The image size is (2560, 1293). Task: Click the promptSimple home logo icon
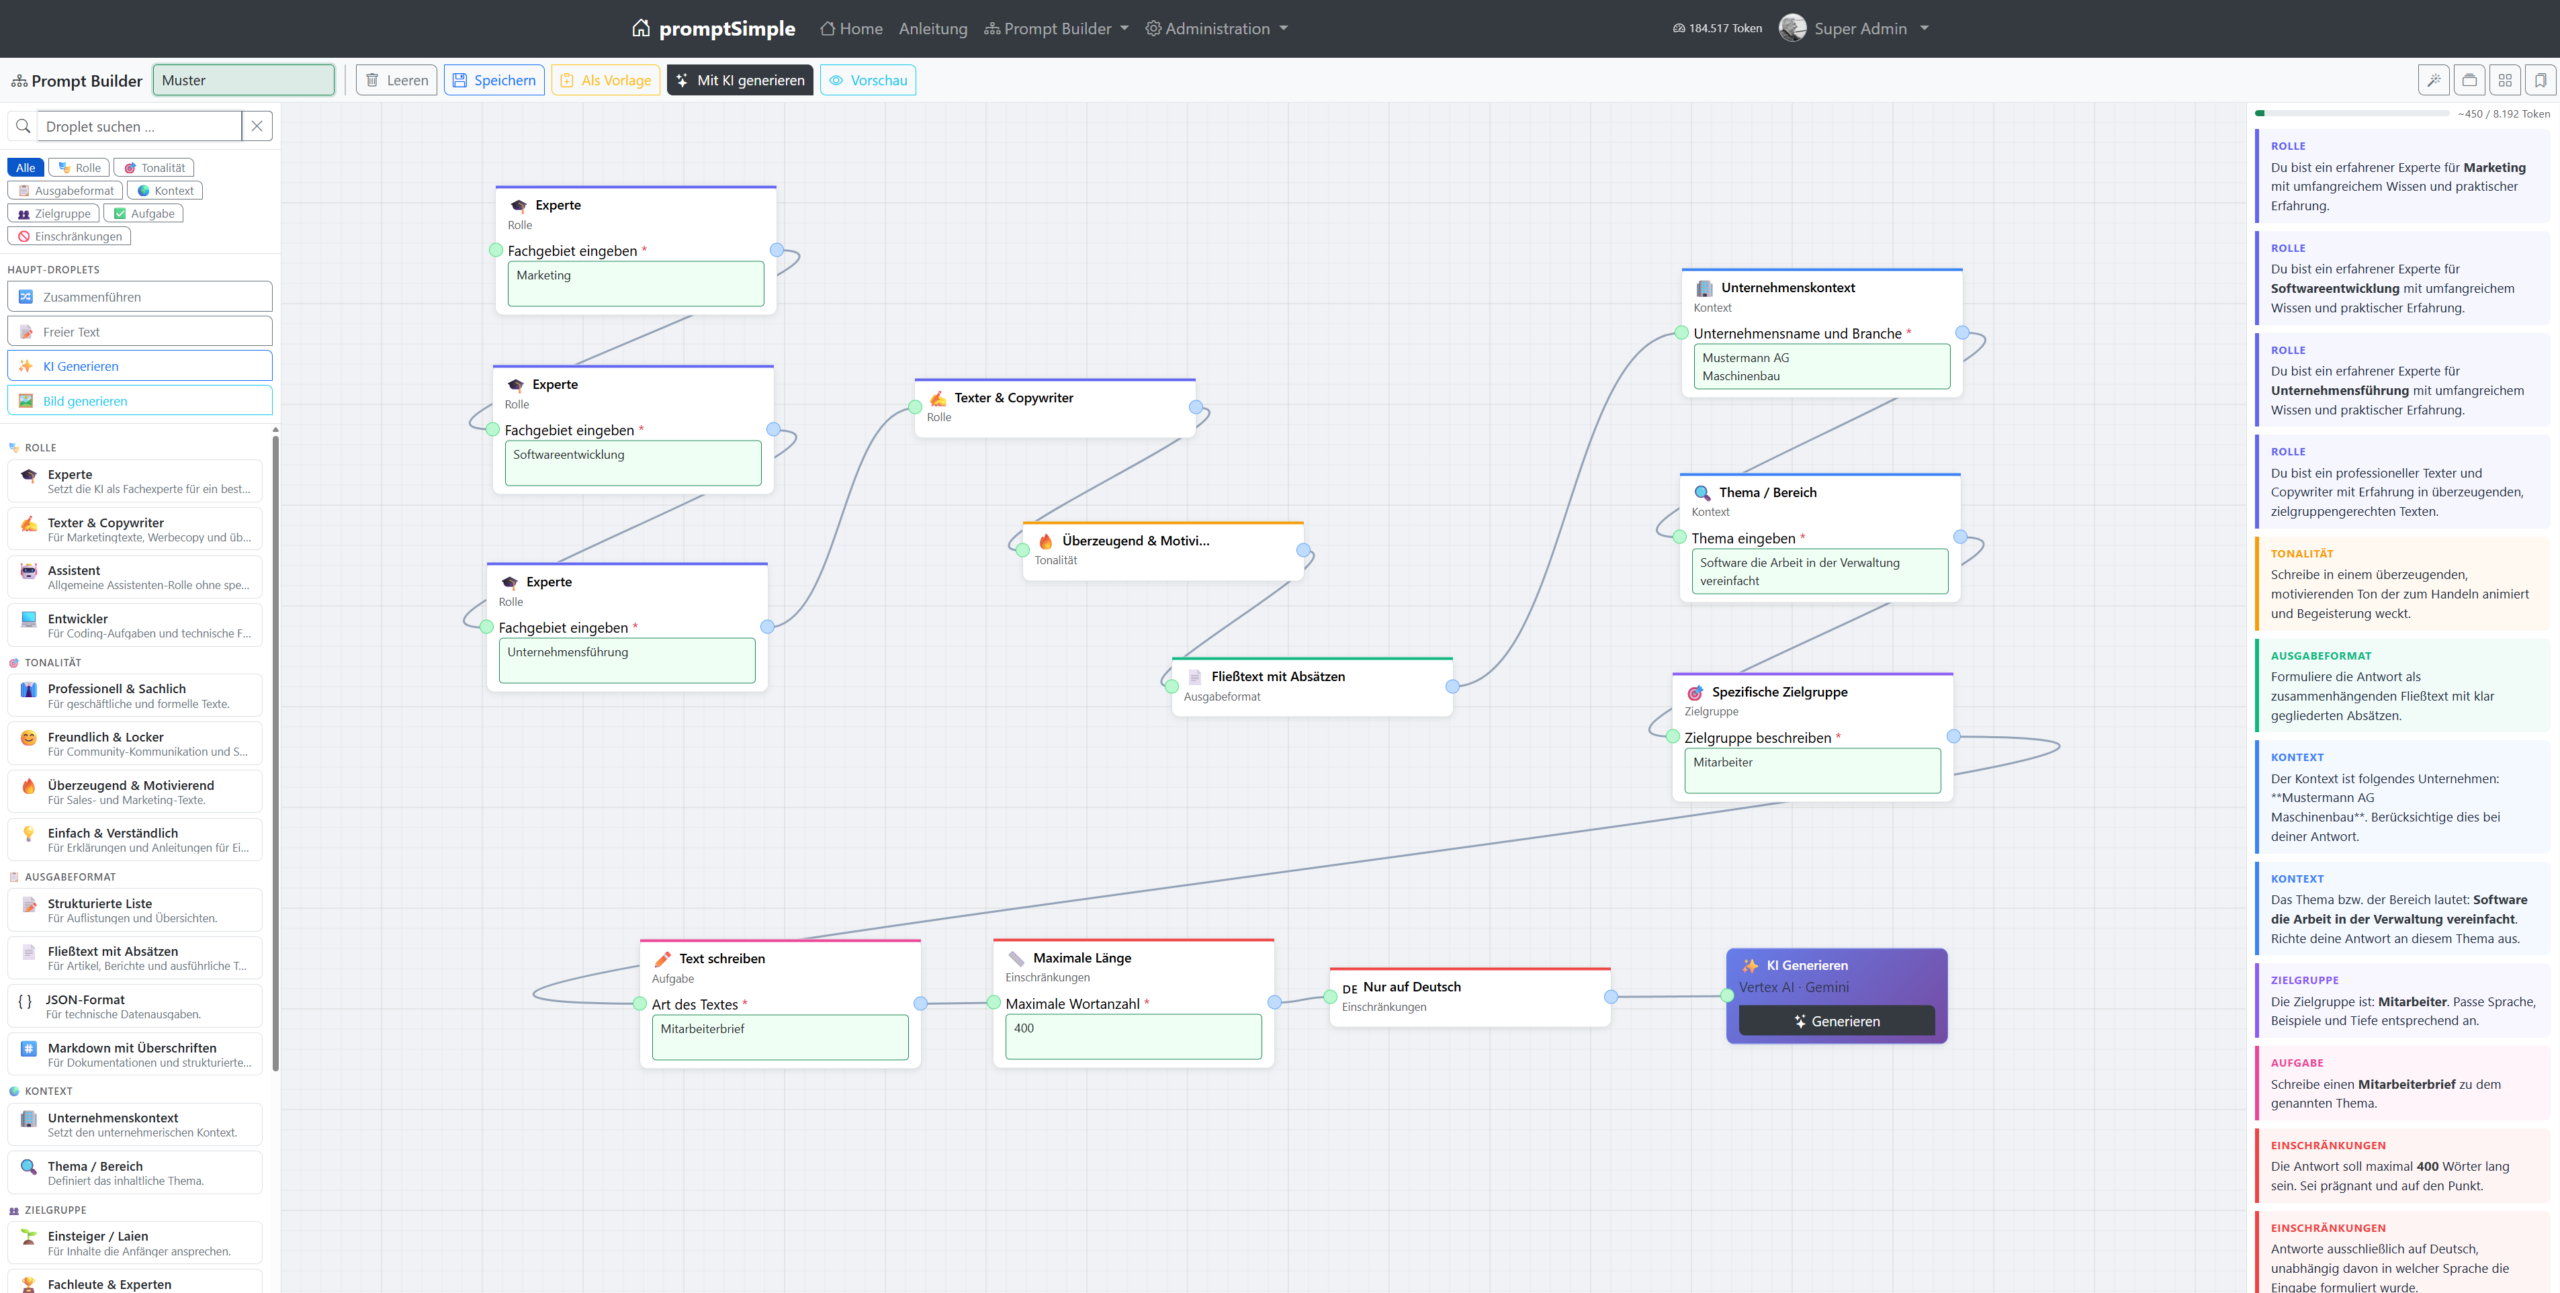pyautogui.click(x=641, y=28)
